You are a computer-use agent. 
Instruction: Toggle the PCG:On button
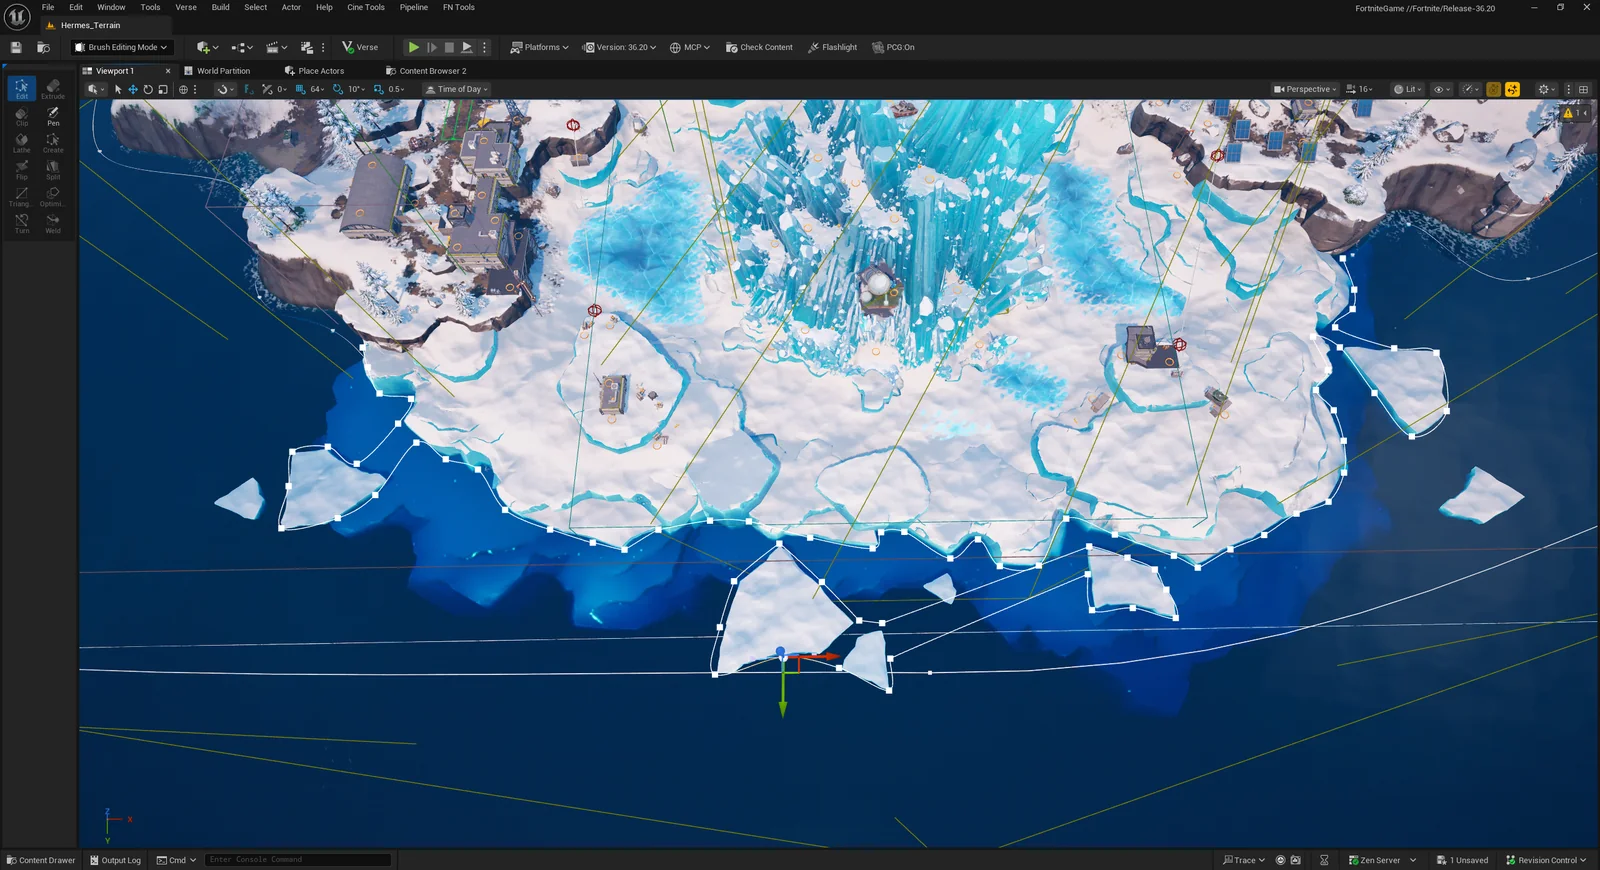(x=893, y=47)
